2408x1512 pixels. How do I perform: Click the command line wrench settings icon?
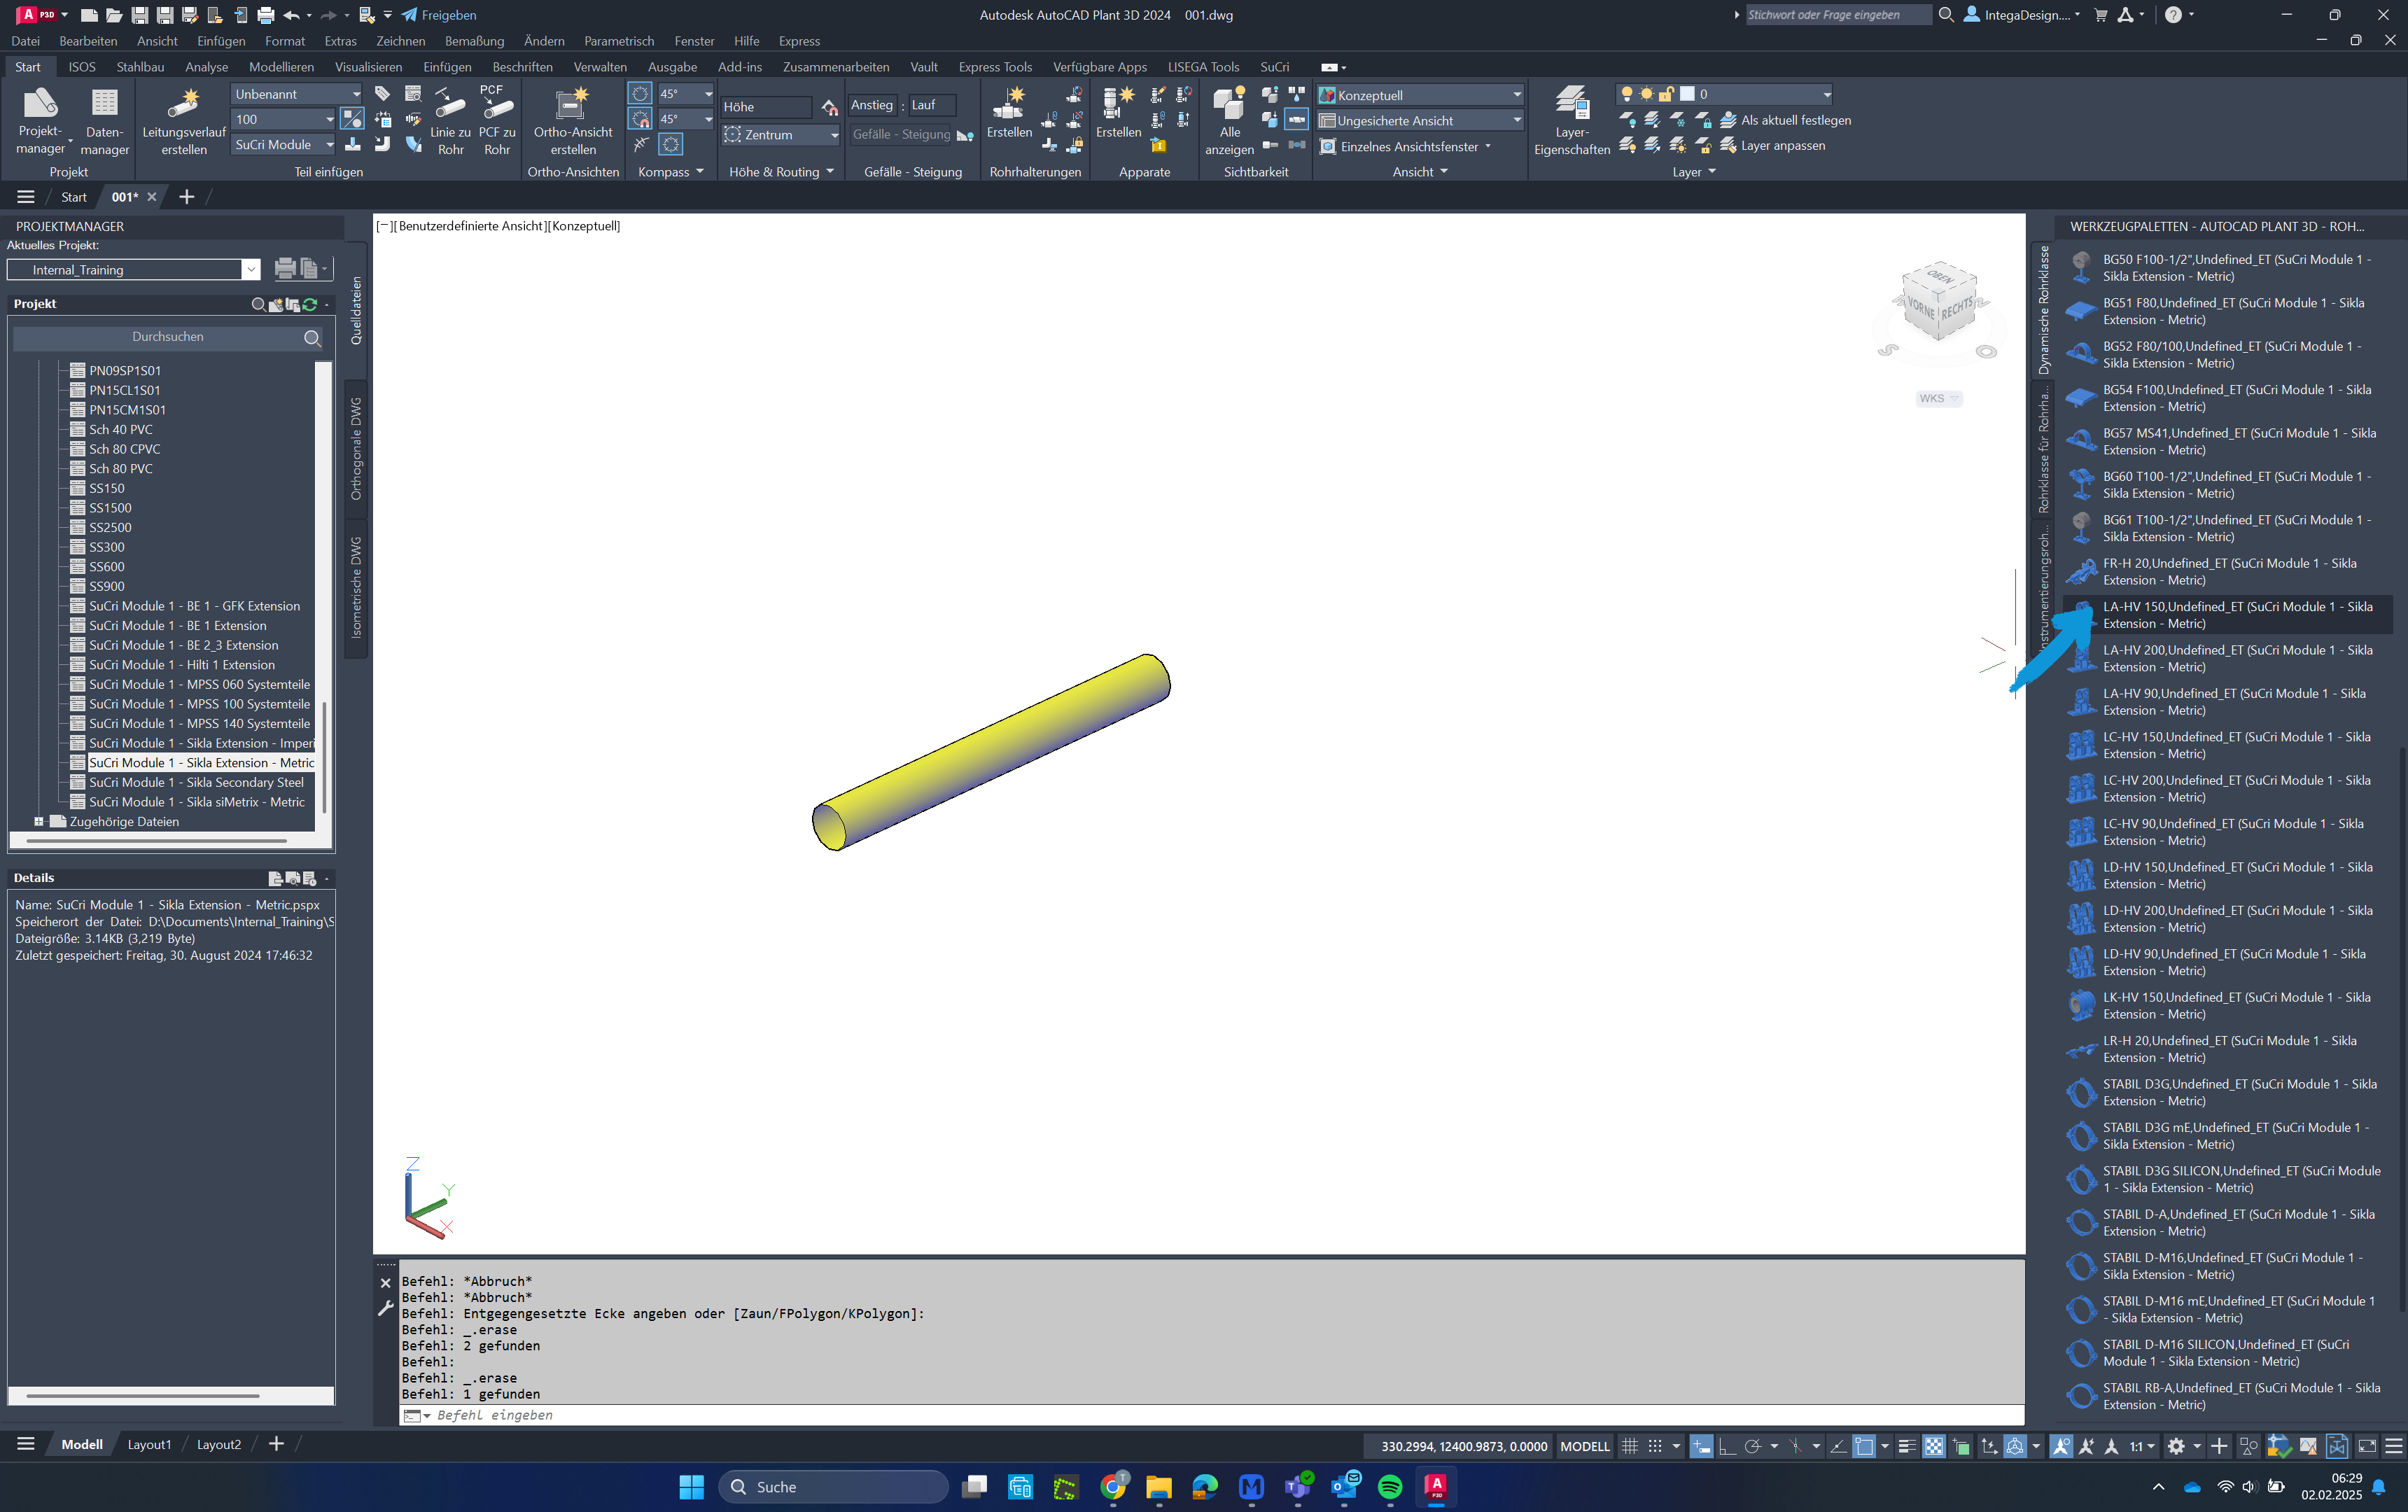[385, 1308]
